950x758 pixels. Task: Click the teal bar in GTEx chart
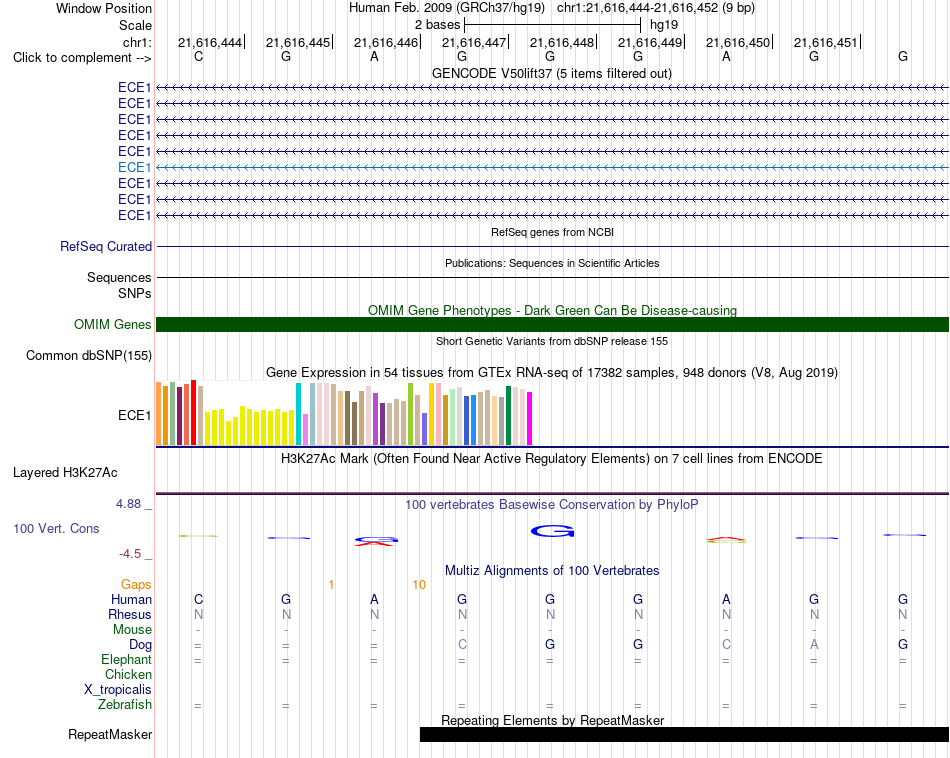[x=298, y=414]
